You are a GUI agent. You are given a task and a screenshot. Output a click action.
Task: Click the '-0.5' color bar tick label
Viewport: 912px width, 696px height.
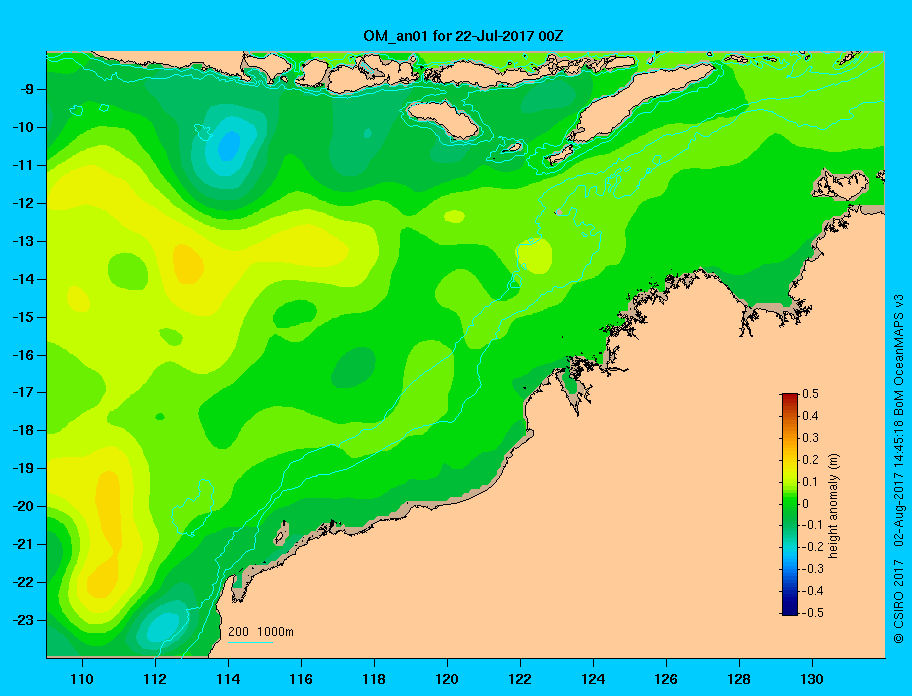pos(813,613)
